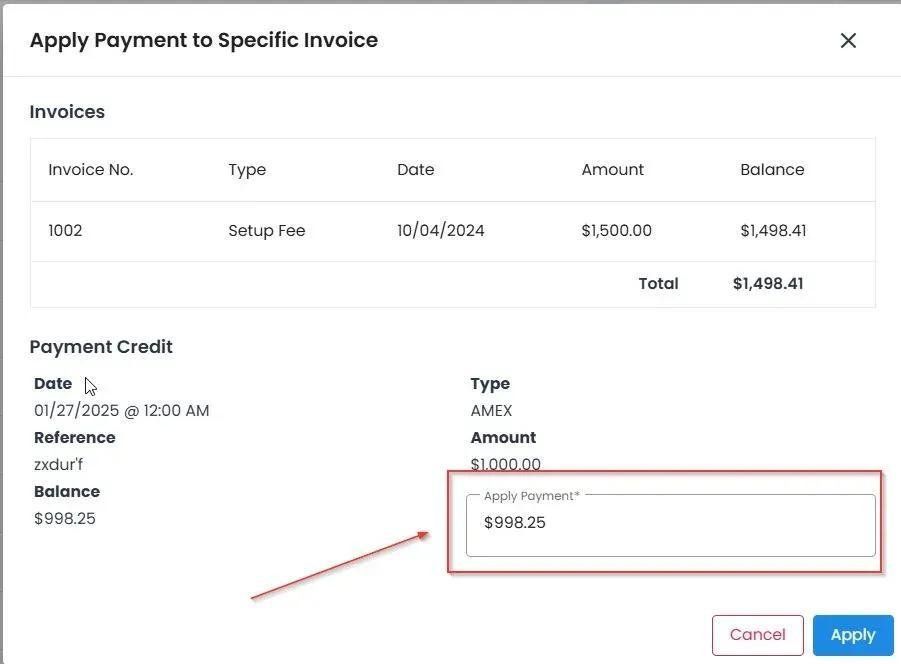Click the Type column header in invoices table

click(x=247, y=170)
